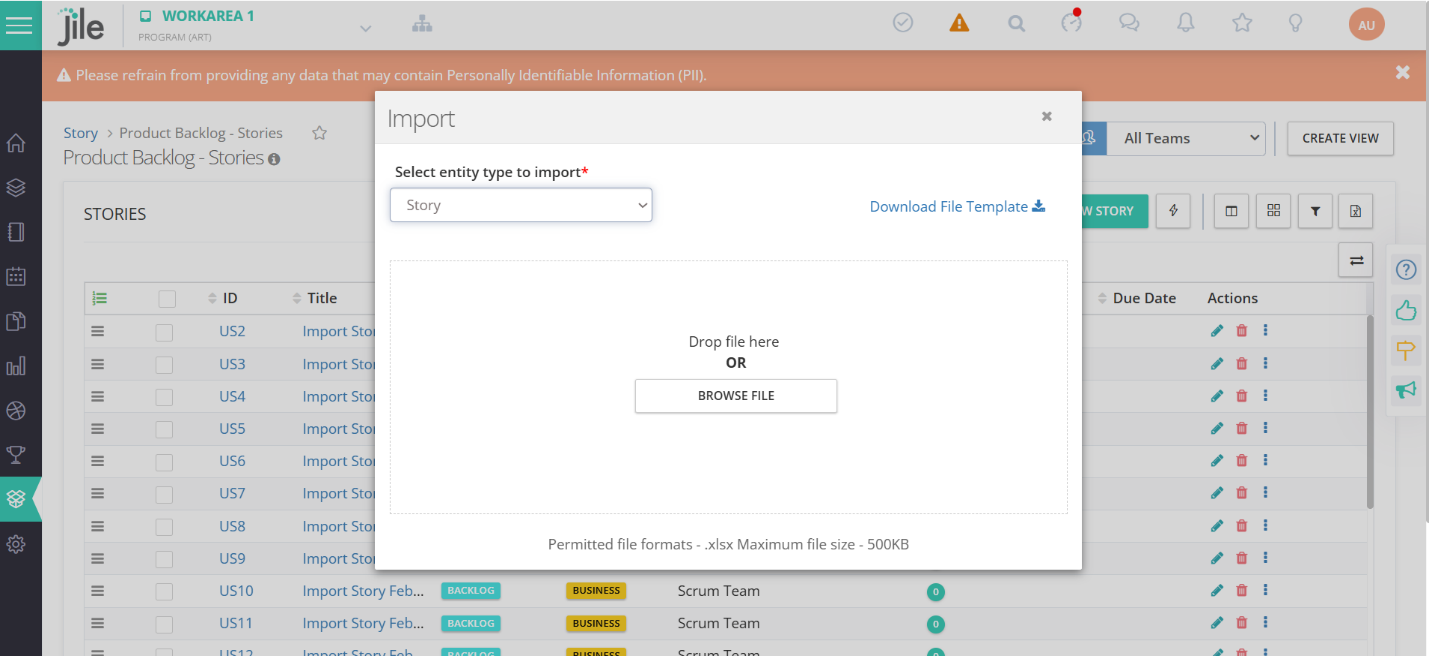Go to Story breadcrumb link
The height and width of the screenshot is (656, 1429).
coord(80,133)
